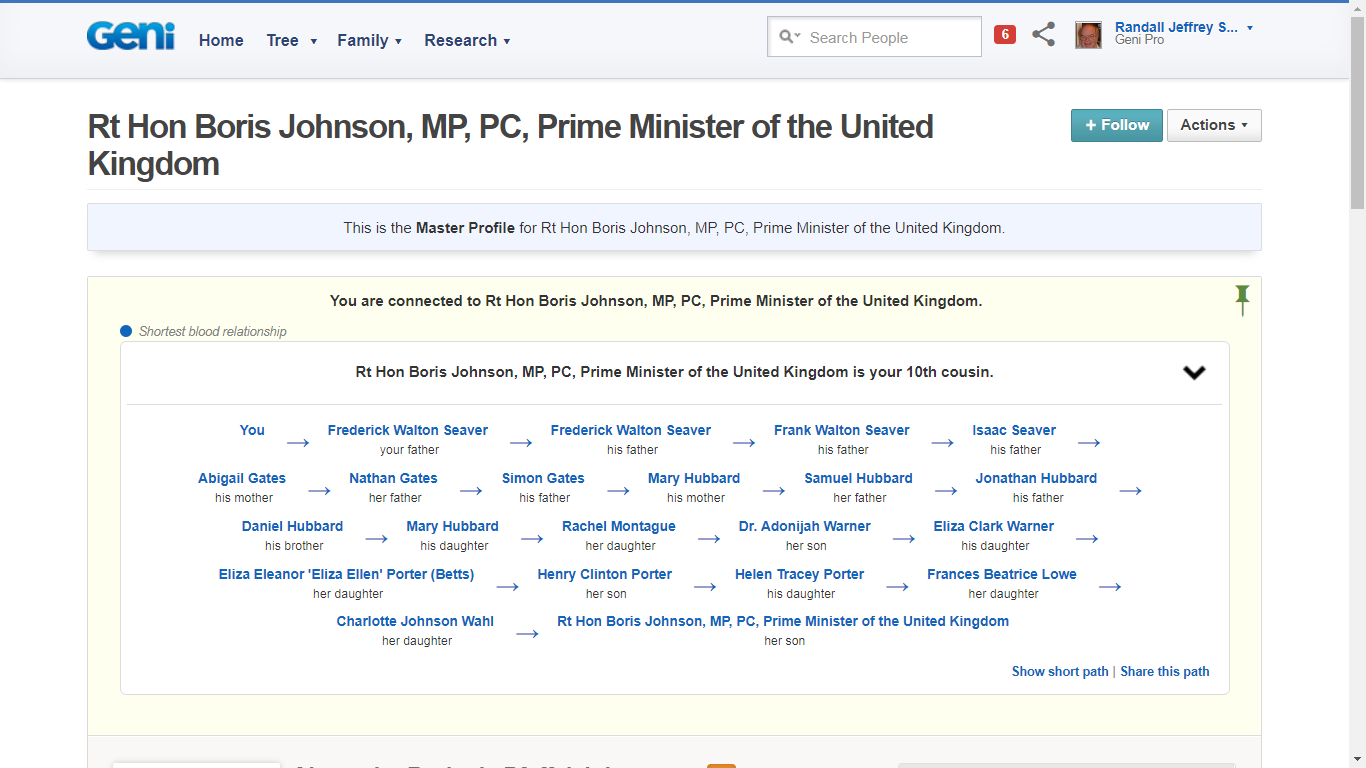Go to the Home menu item
The width and height of the screenshot is (1366, 768).
[221, 40]
